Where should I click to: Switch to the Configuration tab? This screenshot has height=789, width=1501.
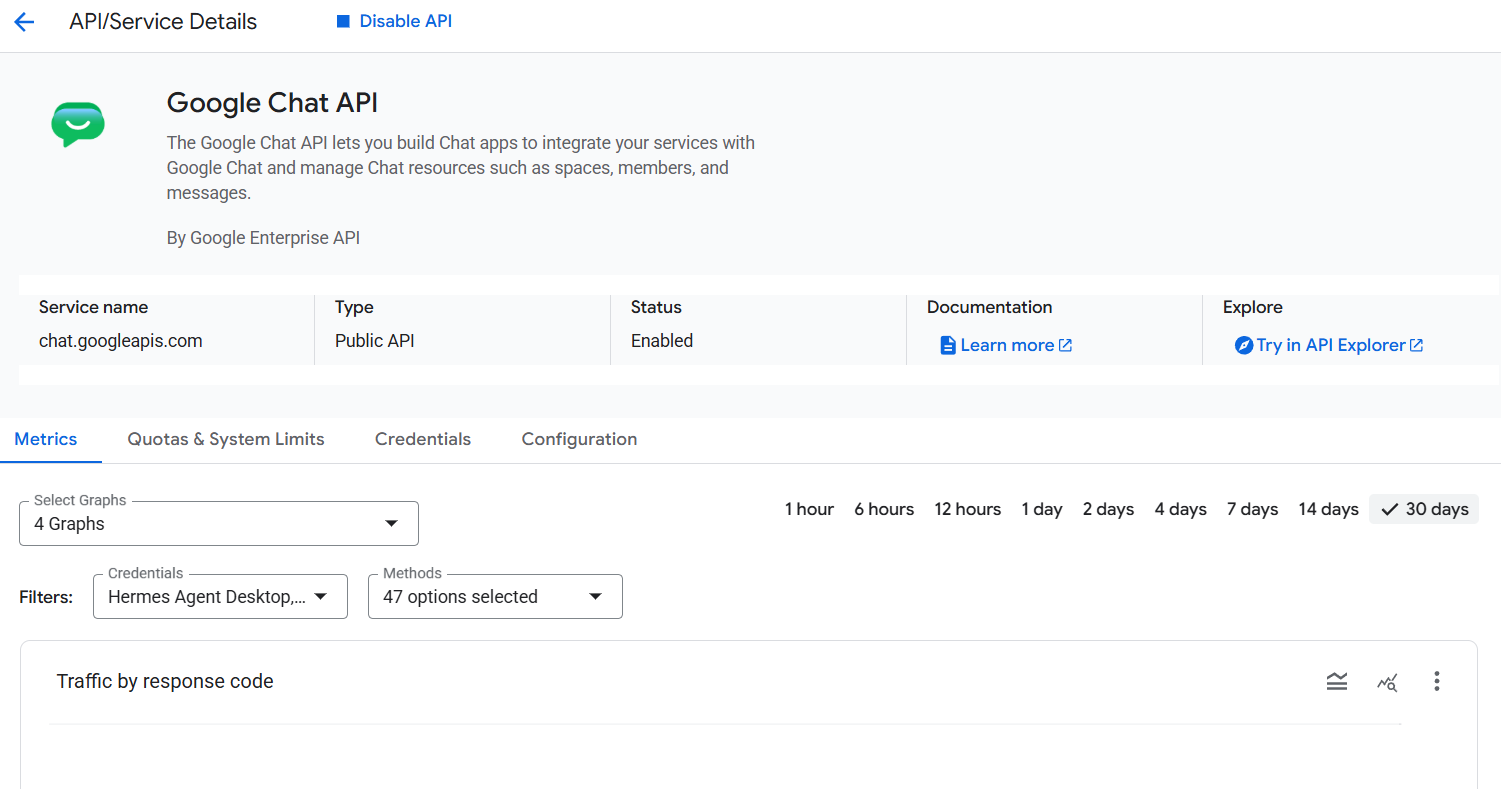(x=579, y=439)
